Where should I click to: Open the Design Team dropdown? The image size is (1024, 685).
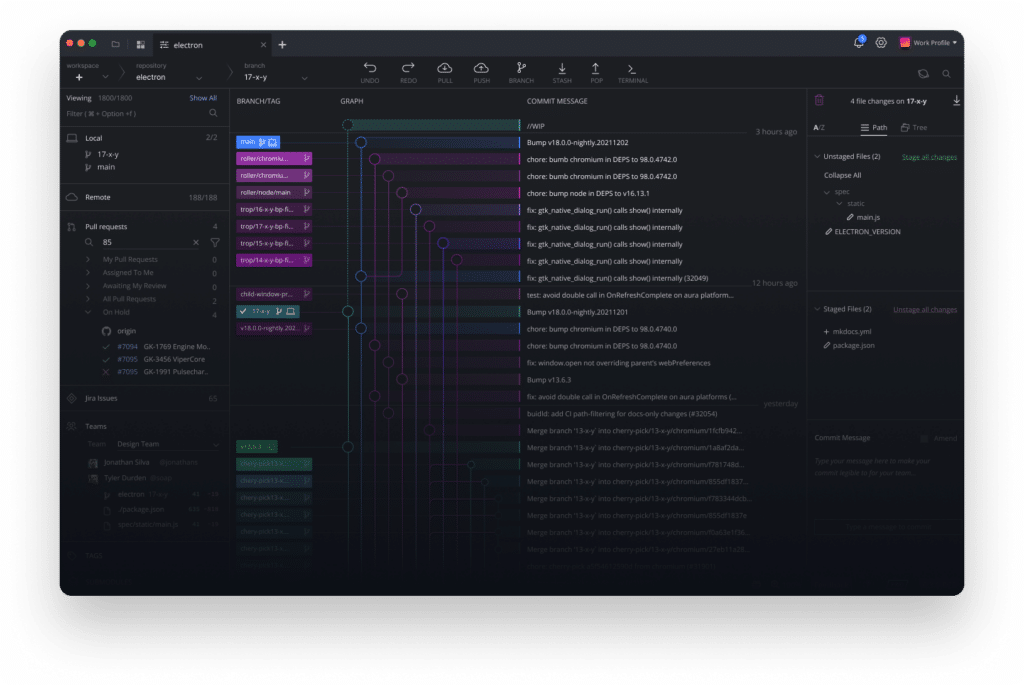[x=168, y=444]
